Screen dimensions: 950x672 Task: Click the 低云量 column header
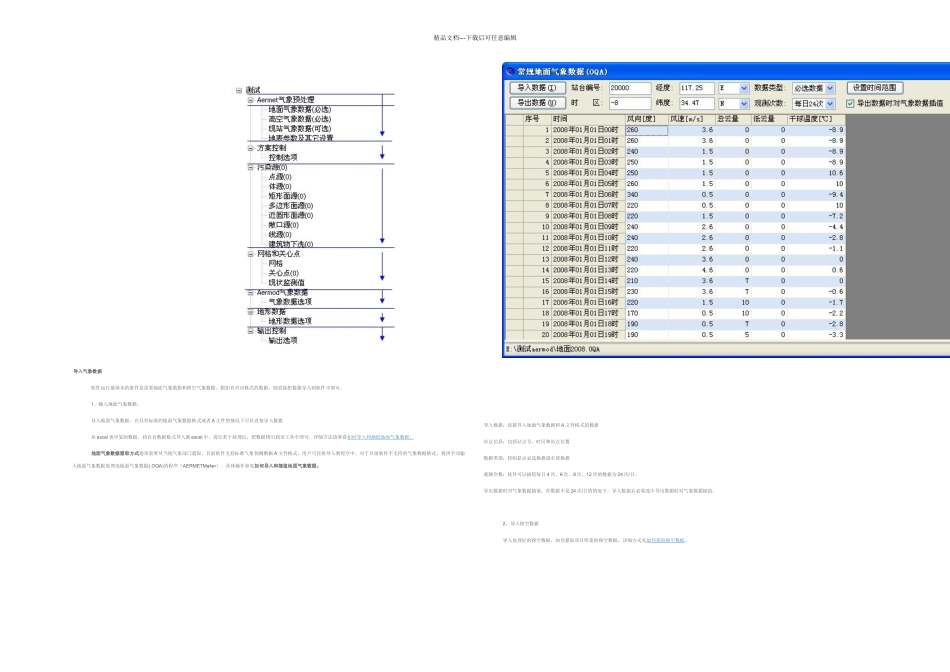[x=769, y=119]
